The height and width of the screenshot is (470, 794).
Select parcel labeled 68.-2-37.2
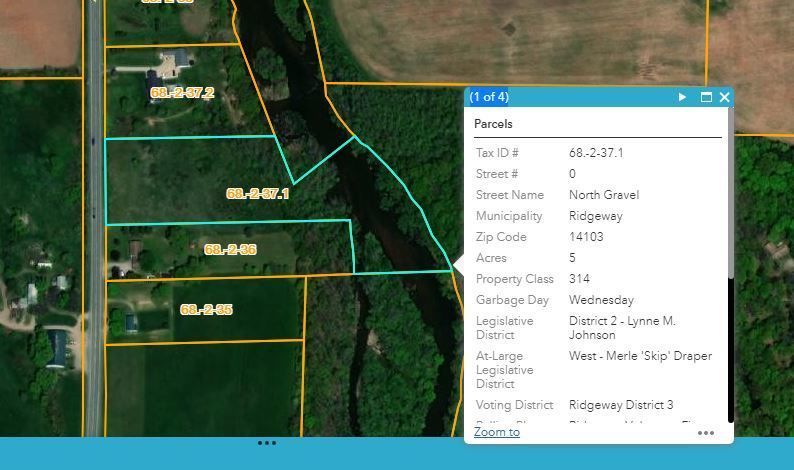click(x=182, y=93)
